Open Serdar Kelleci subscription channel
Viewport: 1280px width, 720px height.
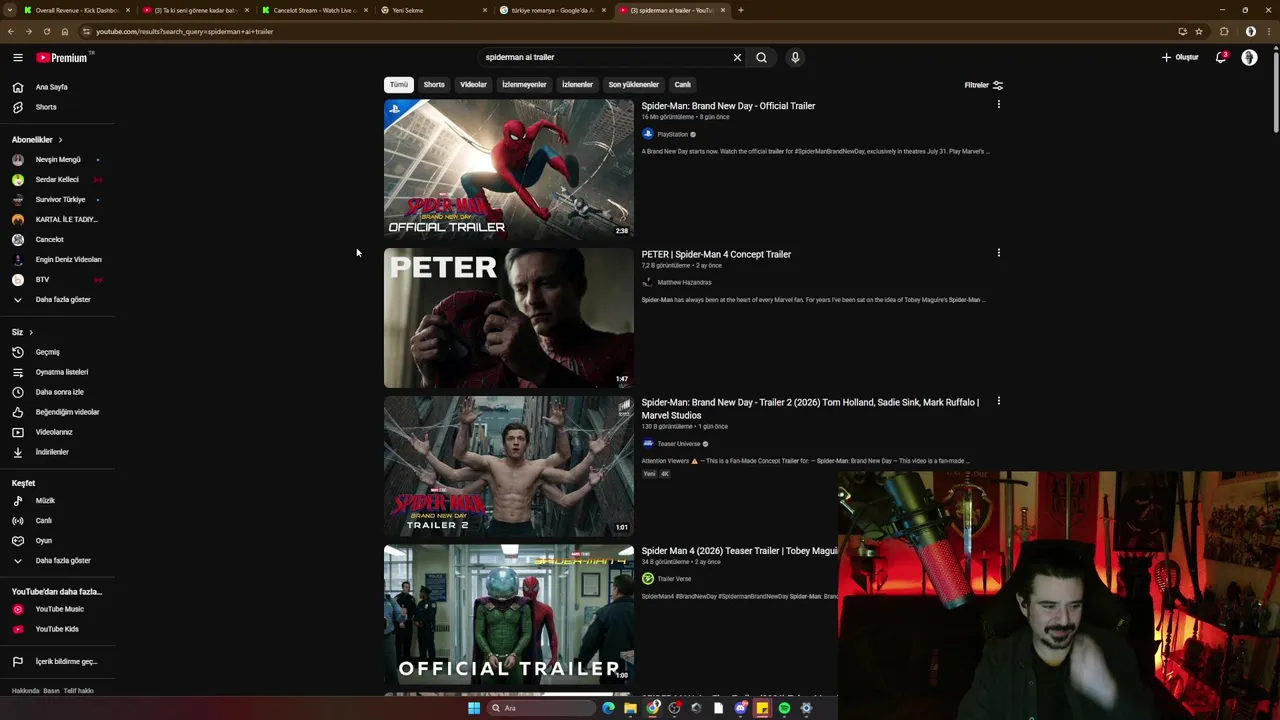56,179
